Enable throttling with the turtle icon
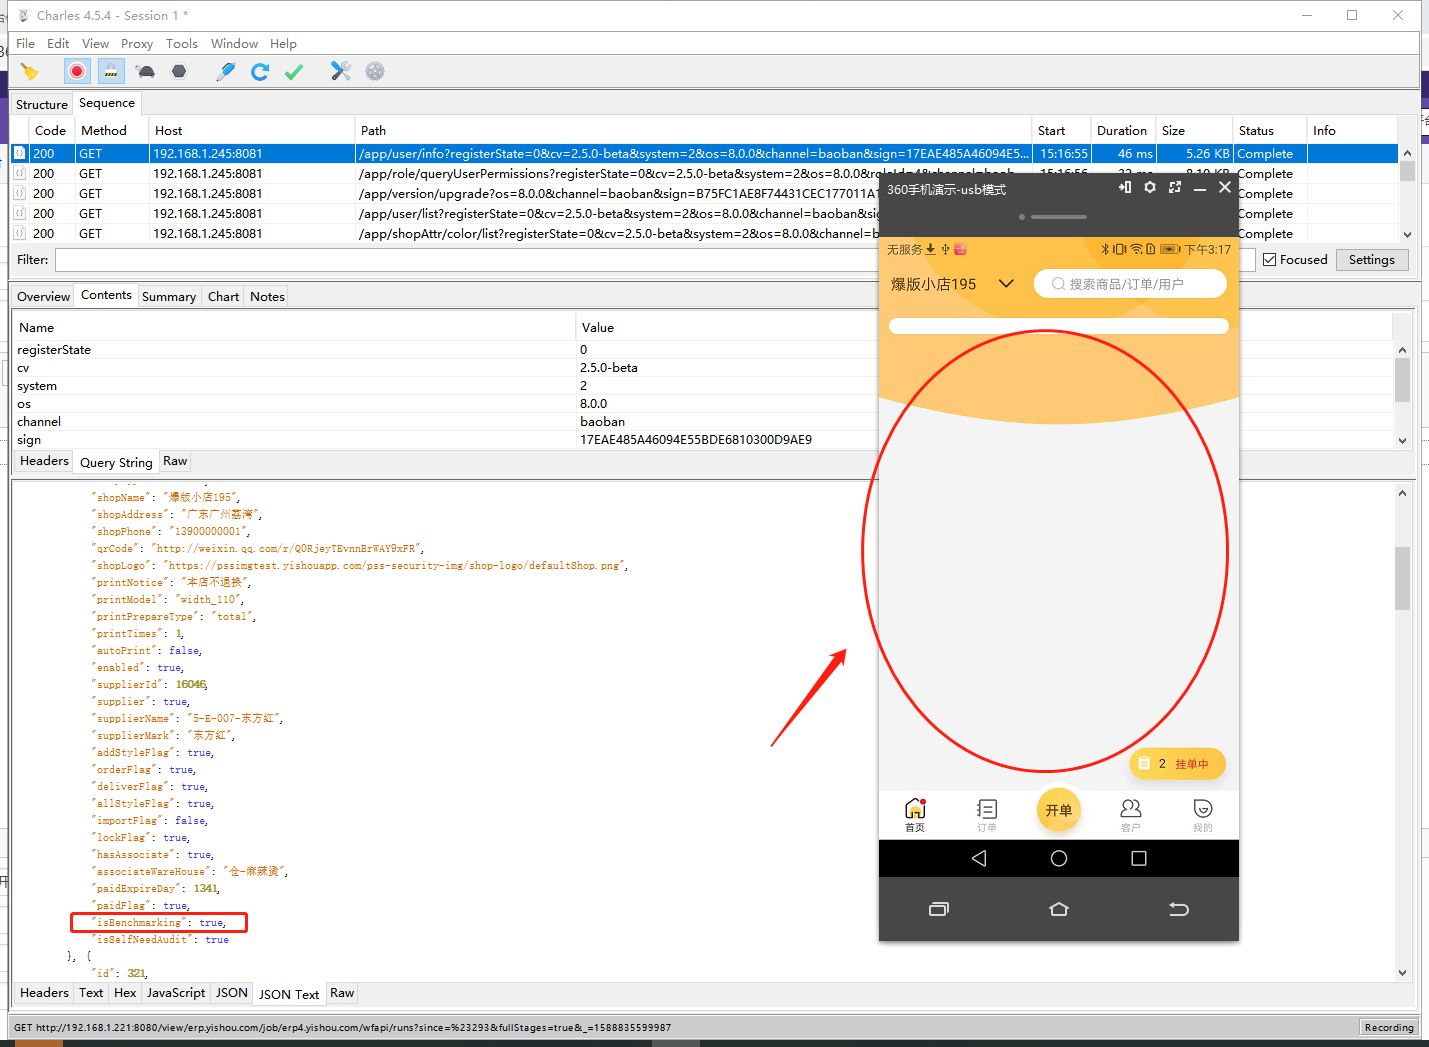The height and width of the screenshot is (1047, 1429). pos(146,71)
